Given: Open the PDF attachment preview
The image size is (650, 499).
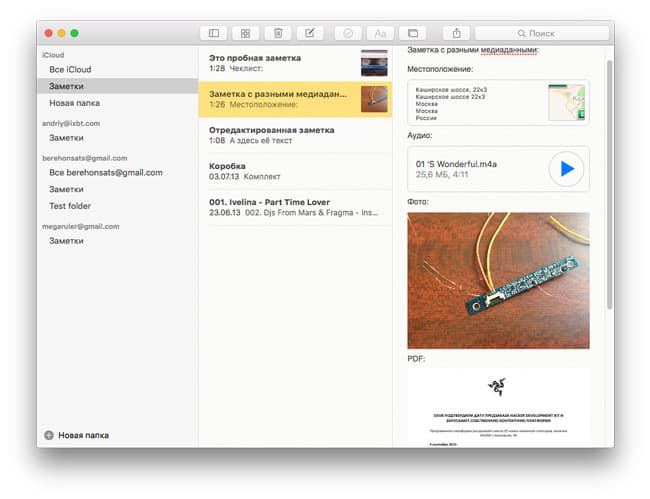Looking at the screenshot, I should [498, 408].
